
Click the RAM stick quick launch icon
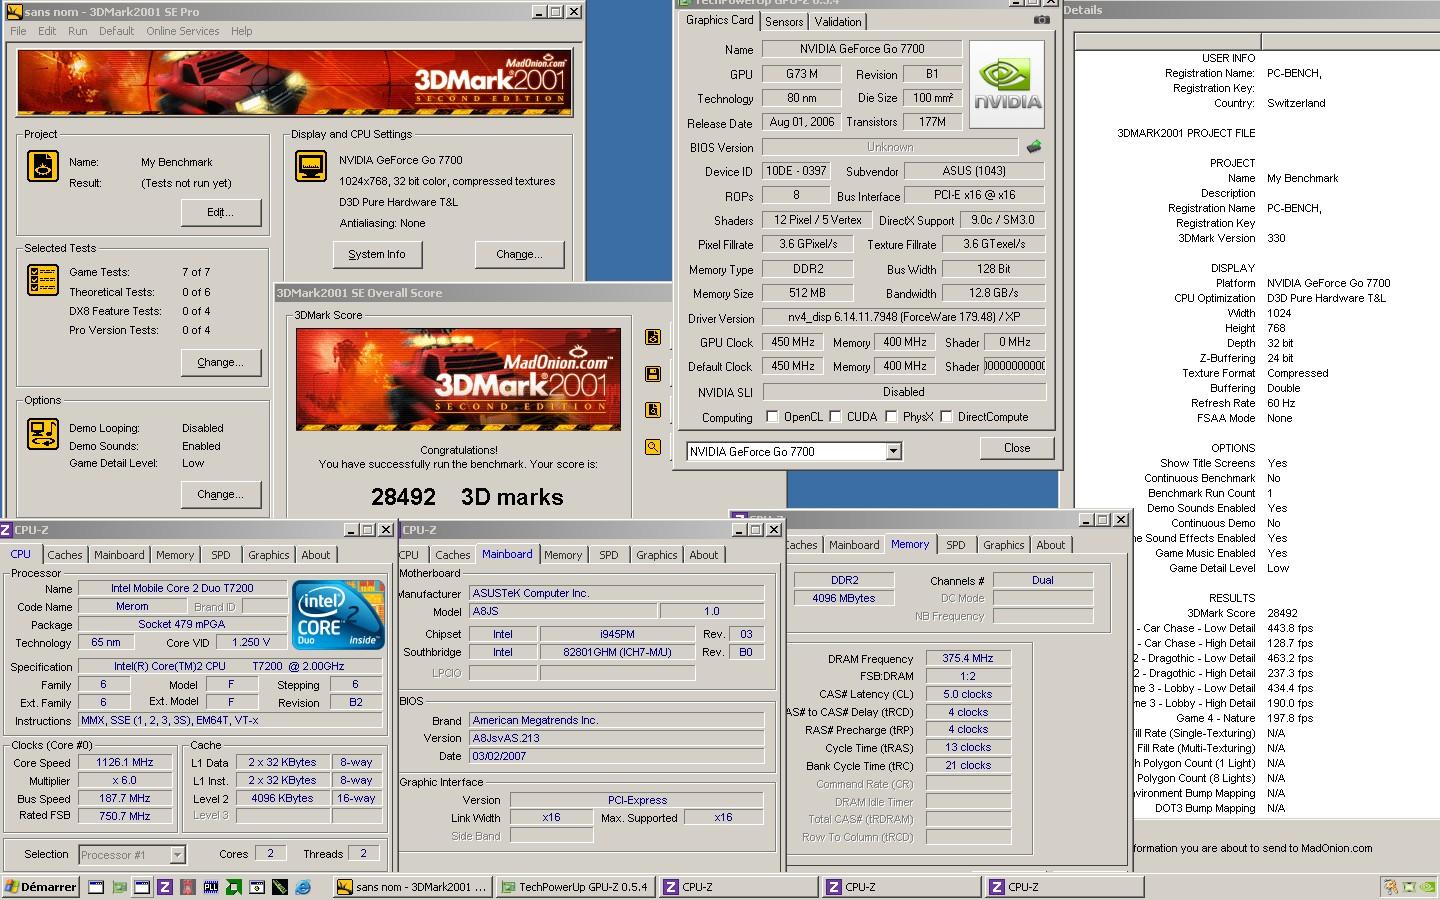coord(280,887)
